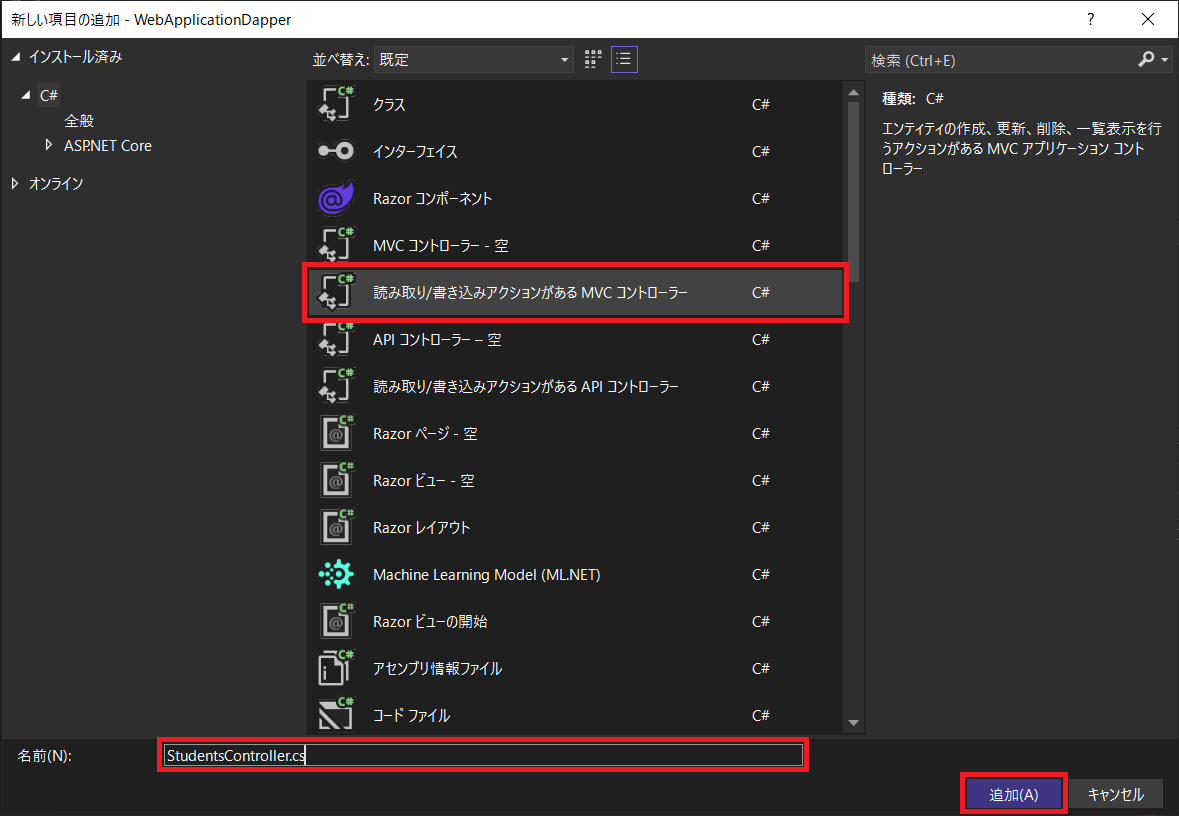Viewport: 1179px width, 816px height.
Task: Click the Razor コンポーネント icon
Action: [336, 198]
